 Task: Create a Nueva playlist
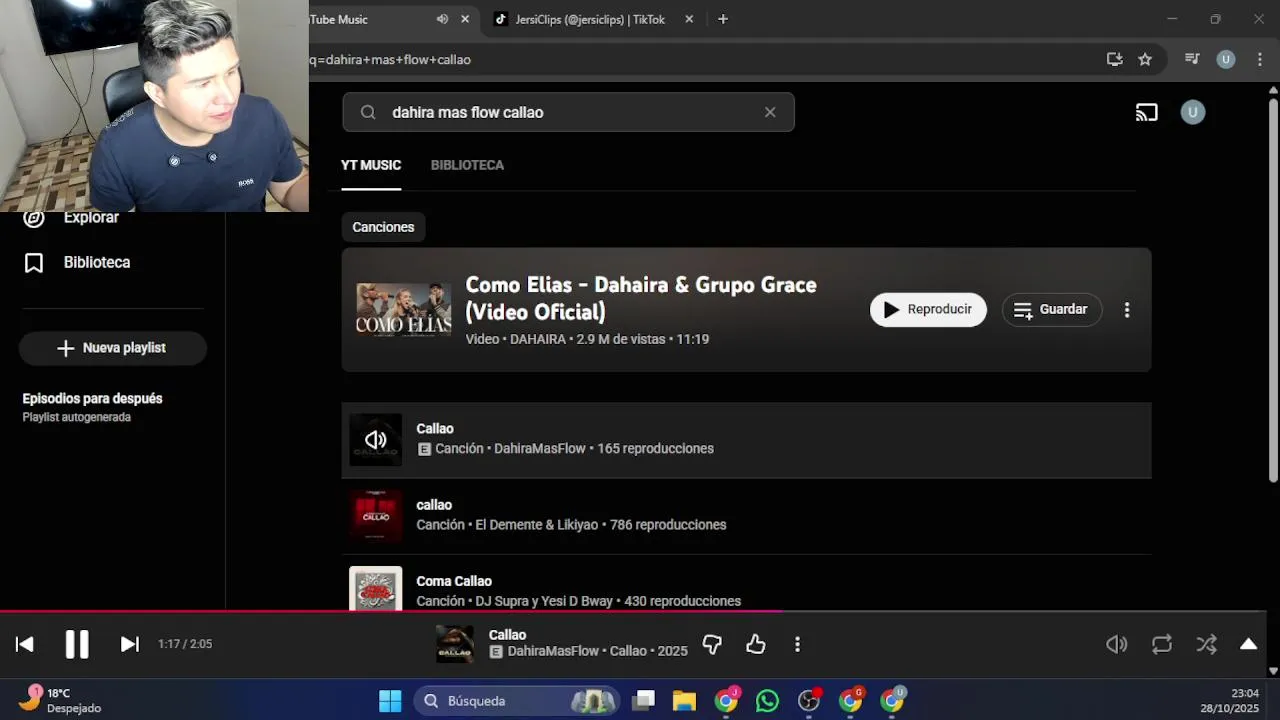point(112,348)
